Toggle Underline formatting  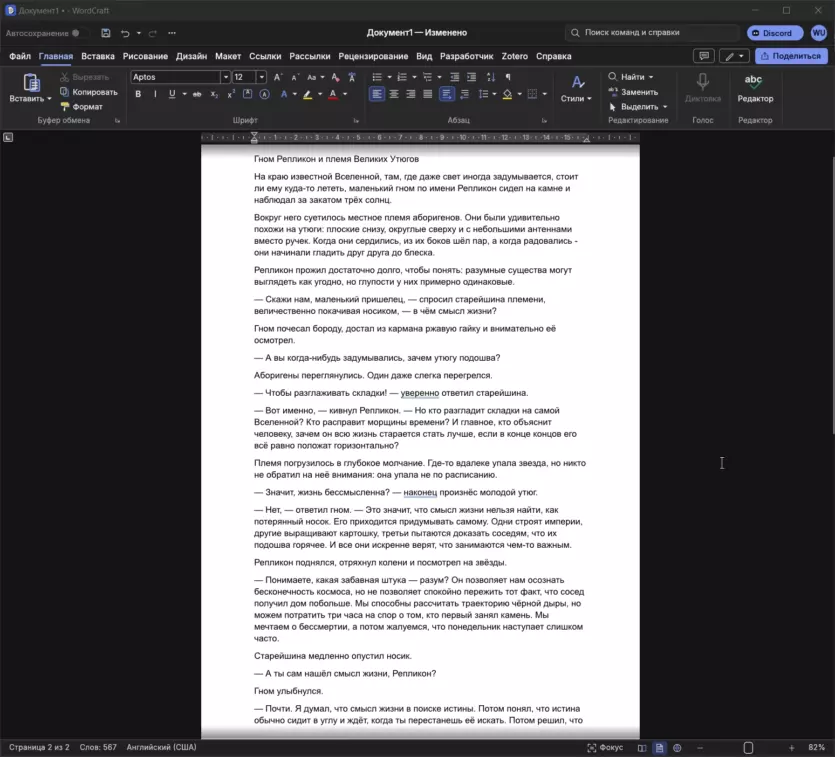click(172, 94)
